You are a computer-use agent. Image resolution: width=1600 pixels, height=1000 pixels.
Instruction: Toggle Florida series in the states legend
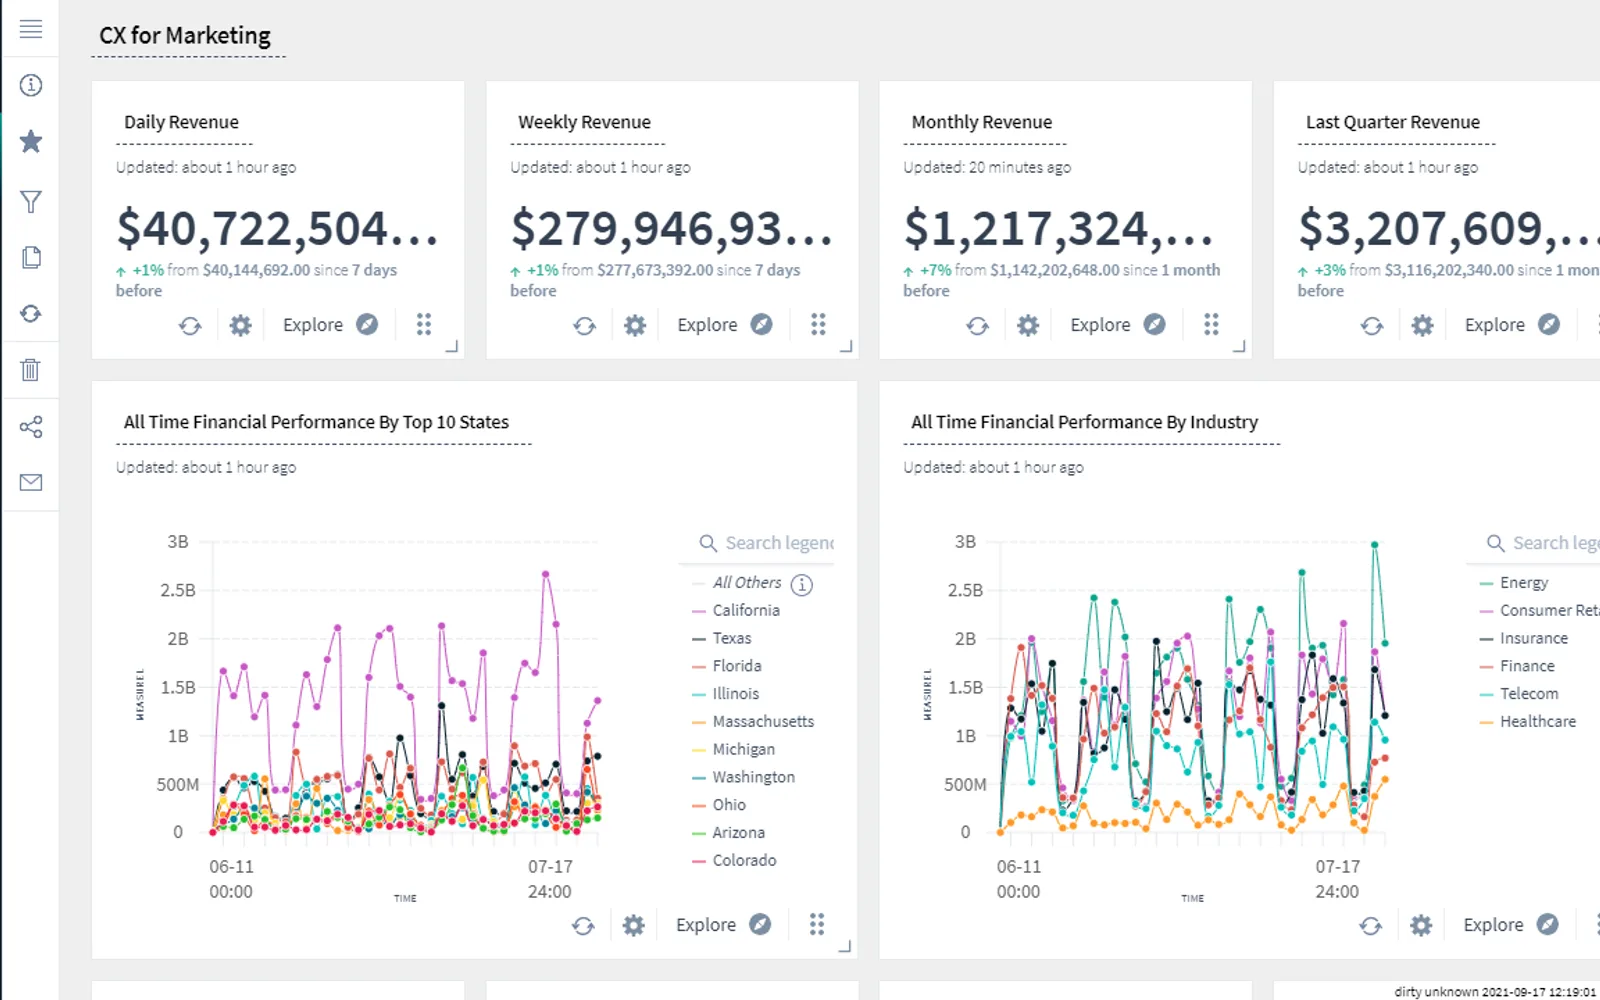point(727,666)
